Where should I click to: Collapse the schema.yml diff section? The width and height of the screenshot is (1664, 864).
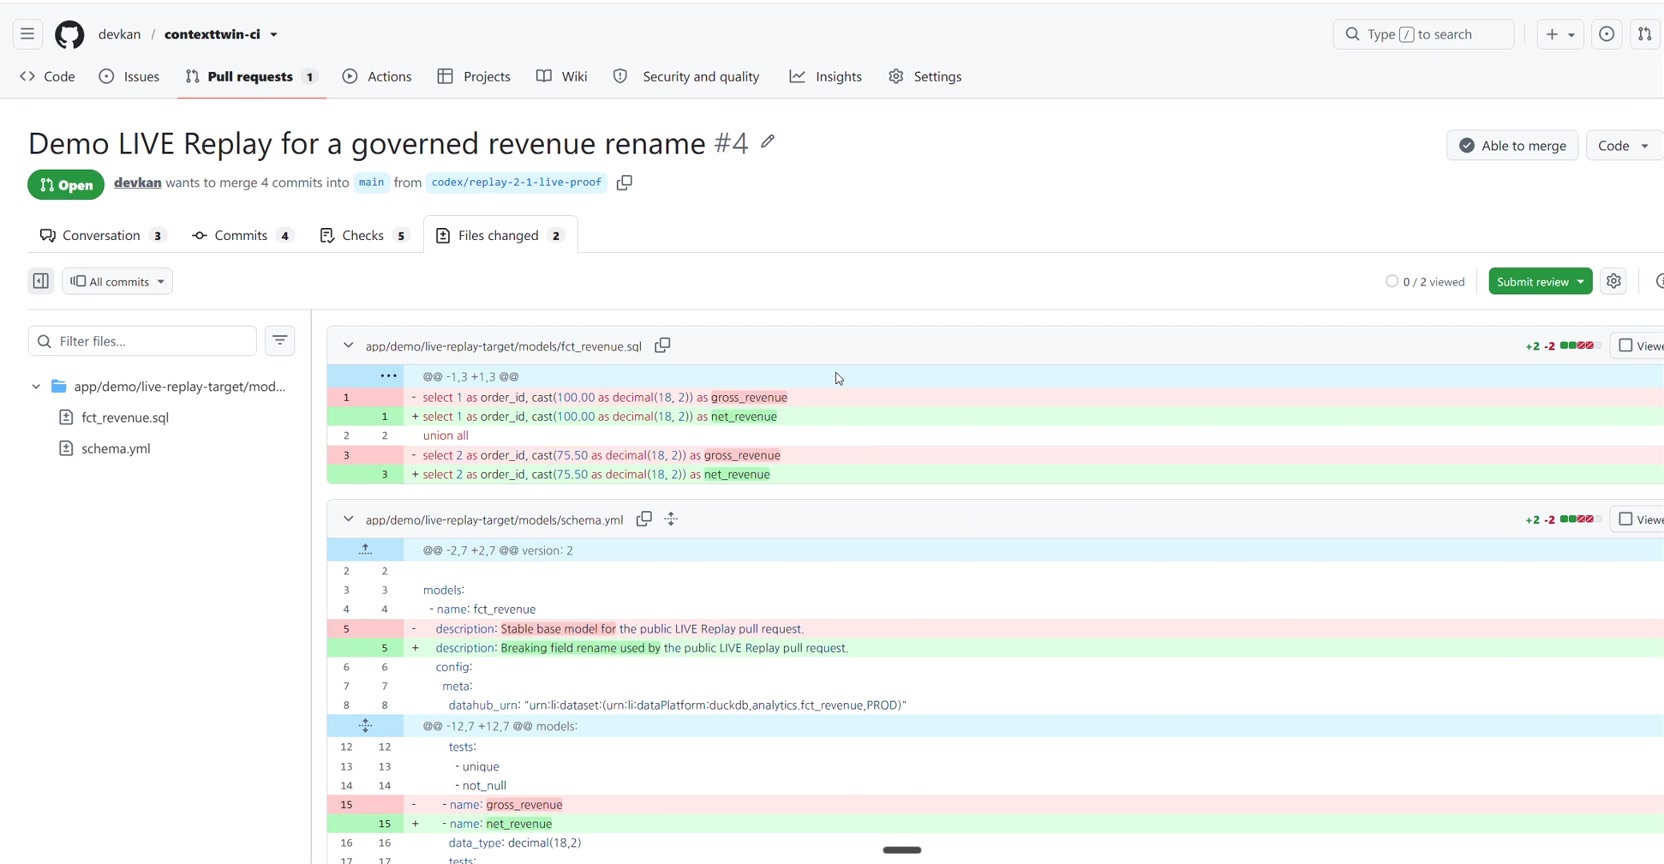point(348,519)
